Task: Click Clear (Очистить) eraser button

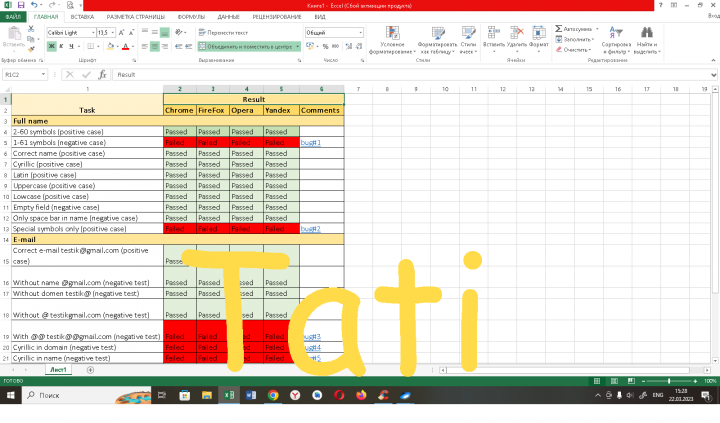Action: pyautogui.click(x=573, y=50)
